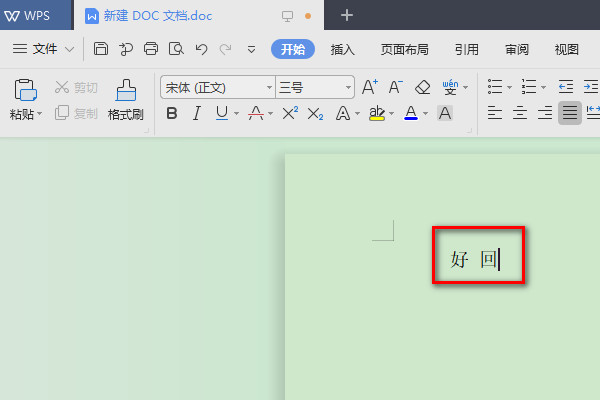Expand quick access toolbar customization arrow
Viewport: 600px width, 400px height.
pyautogui.click(x=251, y=49)
